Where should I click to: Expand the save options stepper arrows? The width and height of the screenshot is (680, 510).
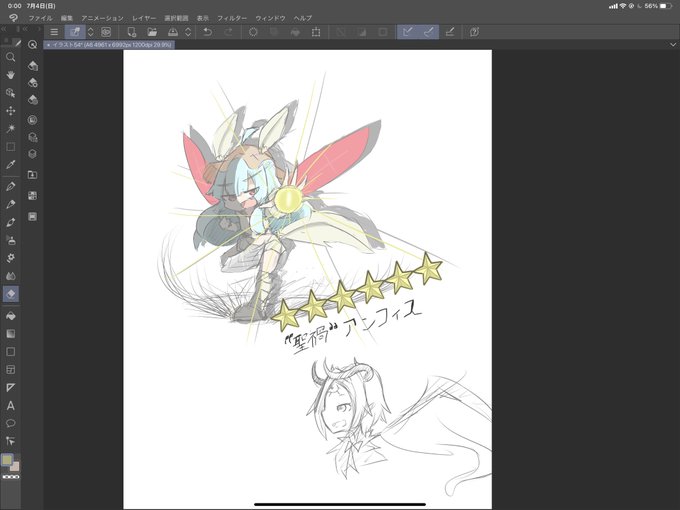[188, 32]
